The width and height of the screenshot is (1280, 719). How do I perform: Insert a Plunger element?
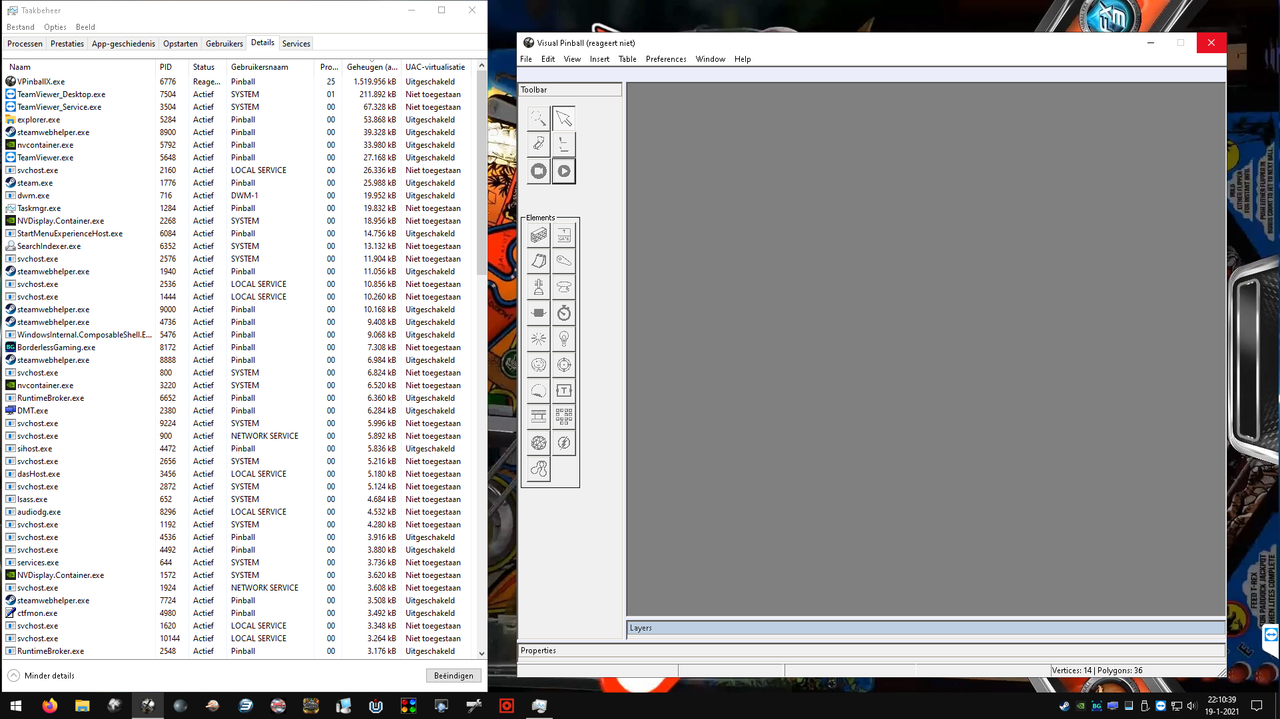[x=539, y=287]
